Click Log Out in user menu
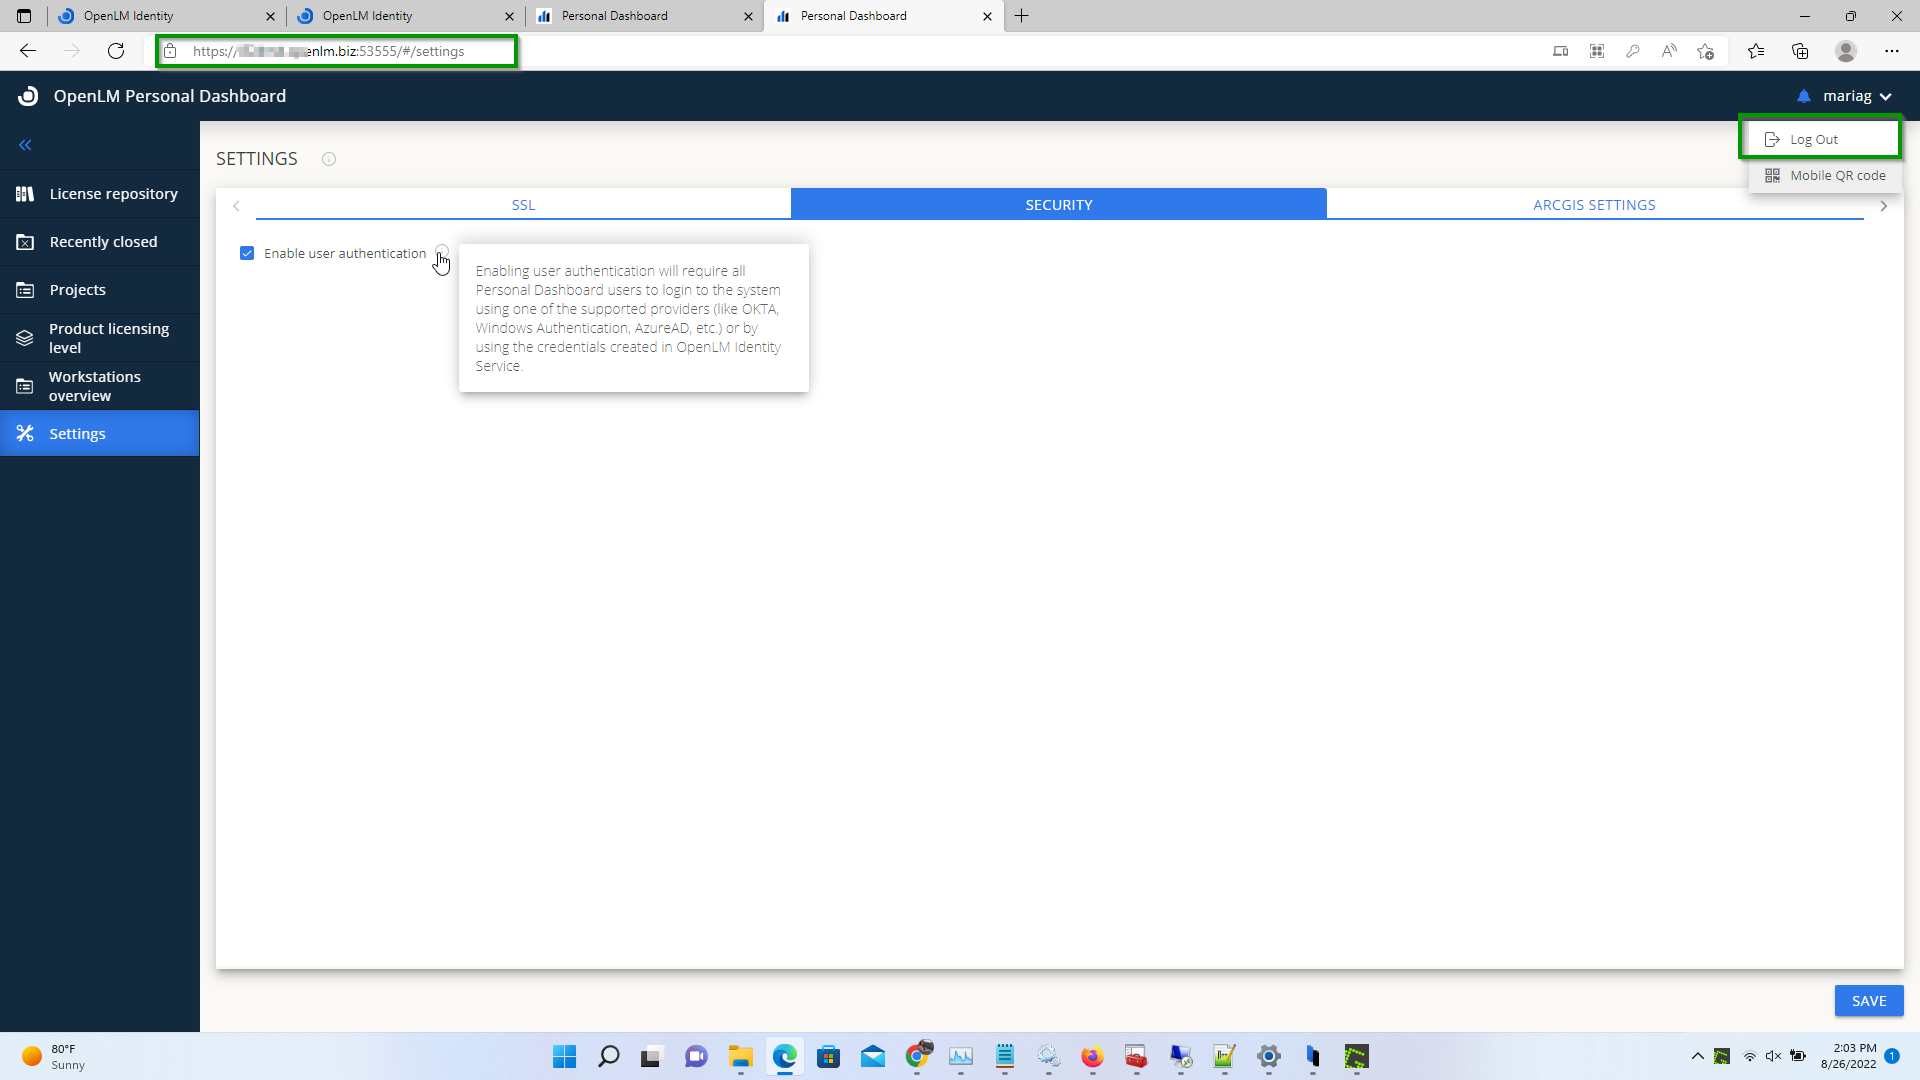 [1813, 139]
